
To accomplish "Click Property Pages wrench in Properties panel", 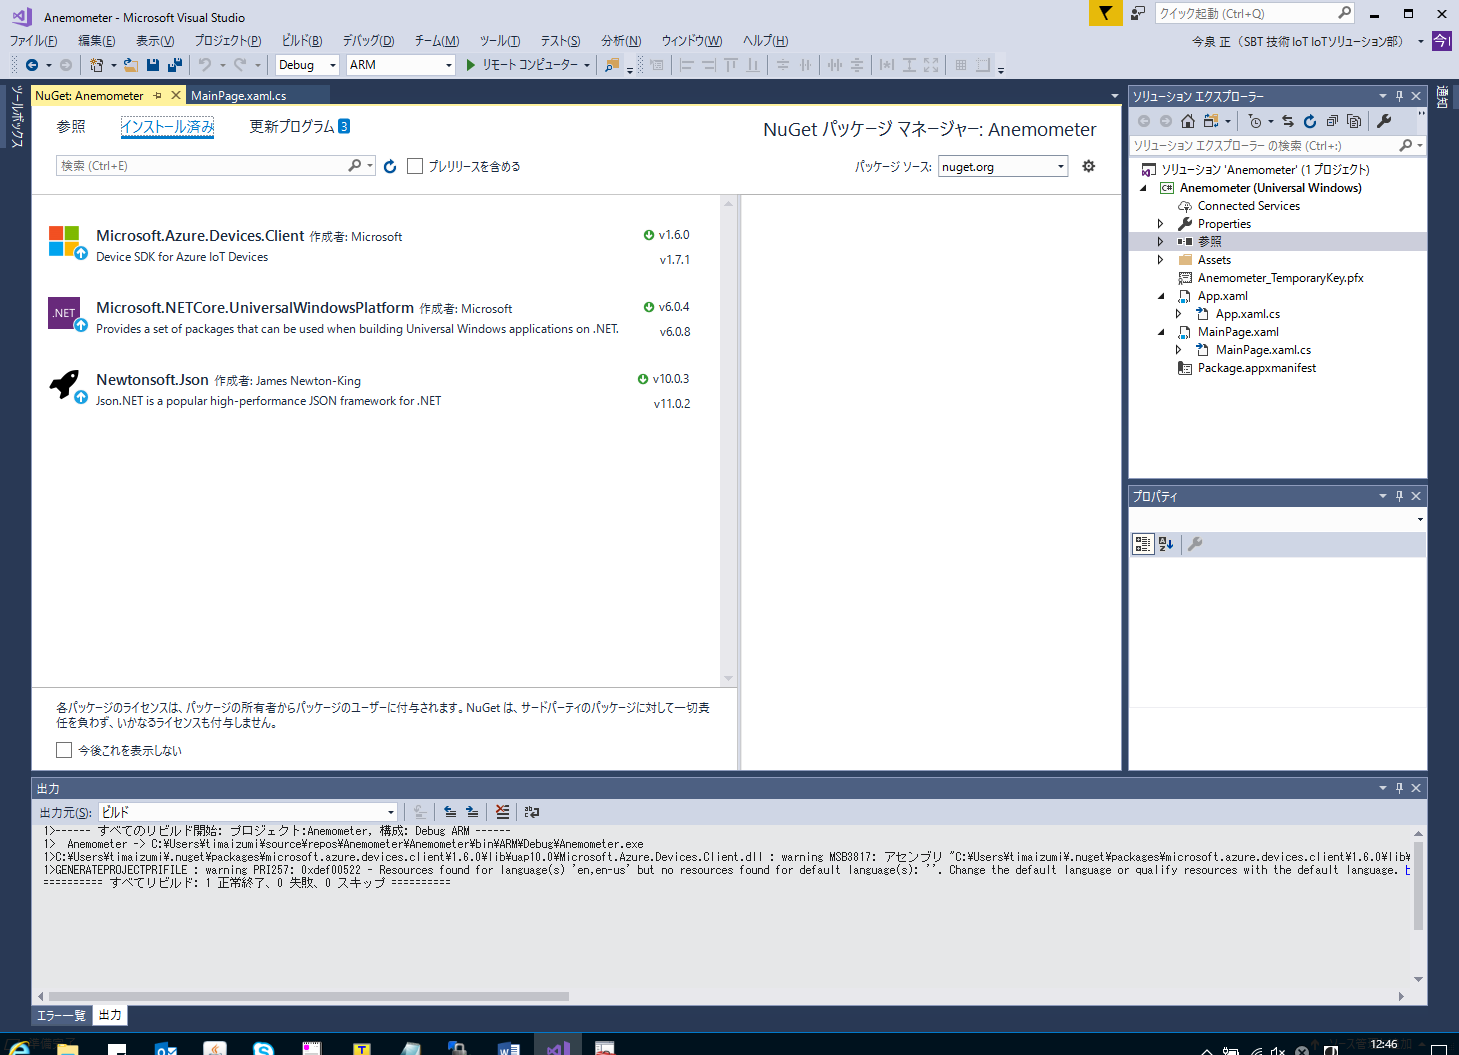I will pyautogui.click(x=1195, y=544).
